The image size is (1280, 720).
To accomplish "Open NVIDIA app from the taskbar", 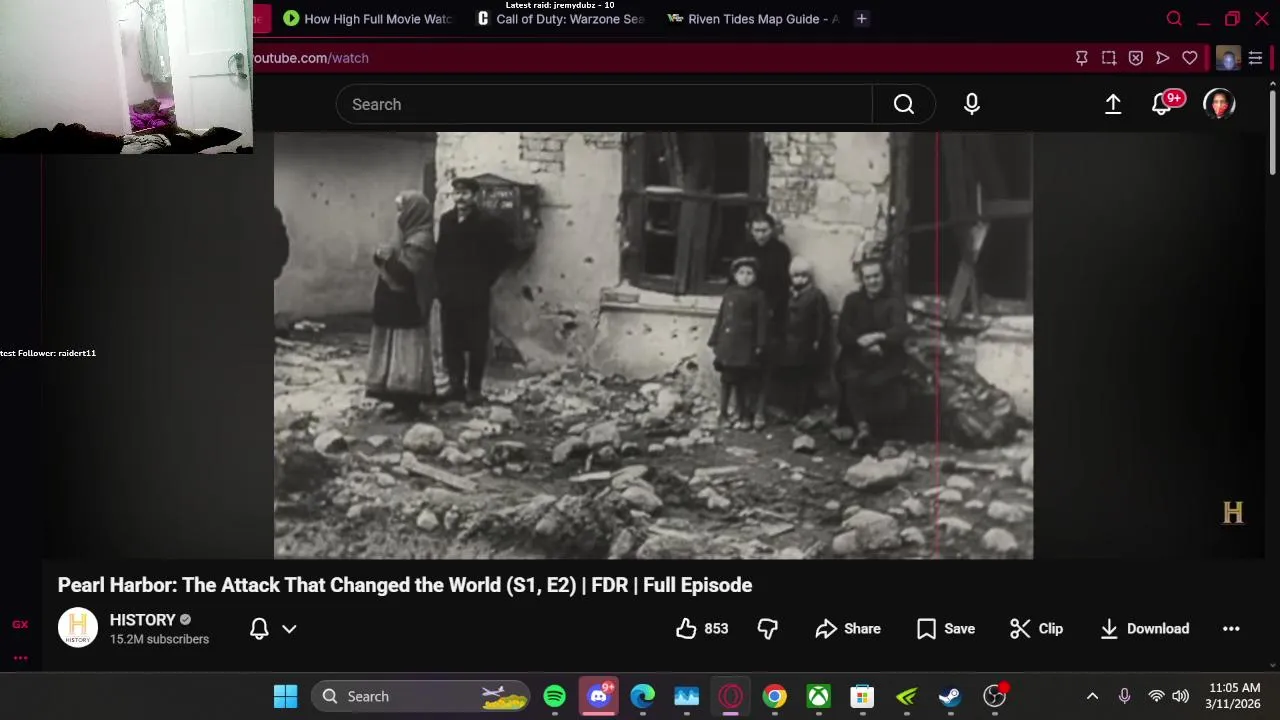I will coord(907,696).
